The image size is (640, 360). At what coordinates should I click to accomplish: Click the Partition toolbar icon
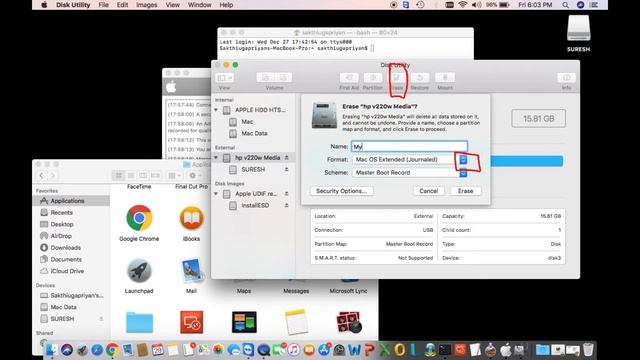pos(373,78)
